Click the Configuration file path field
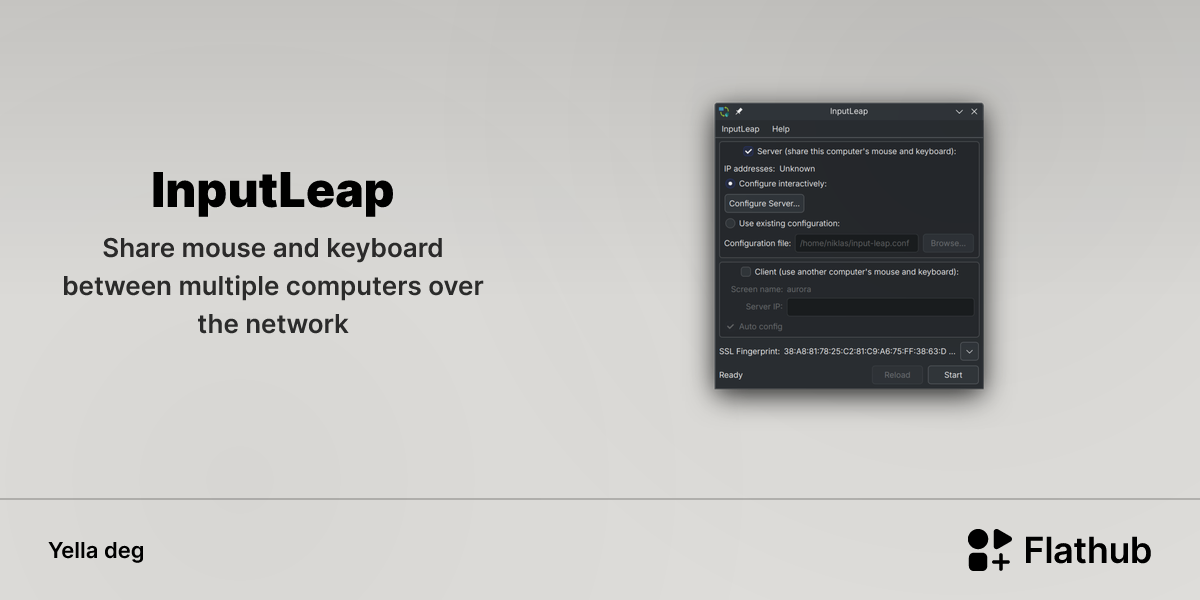Image resolution: width=1200 pixels, height=600 pixels. pyautogui.click(x=856, y=243)
